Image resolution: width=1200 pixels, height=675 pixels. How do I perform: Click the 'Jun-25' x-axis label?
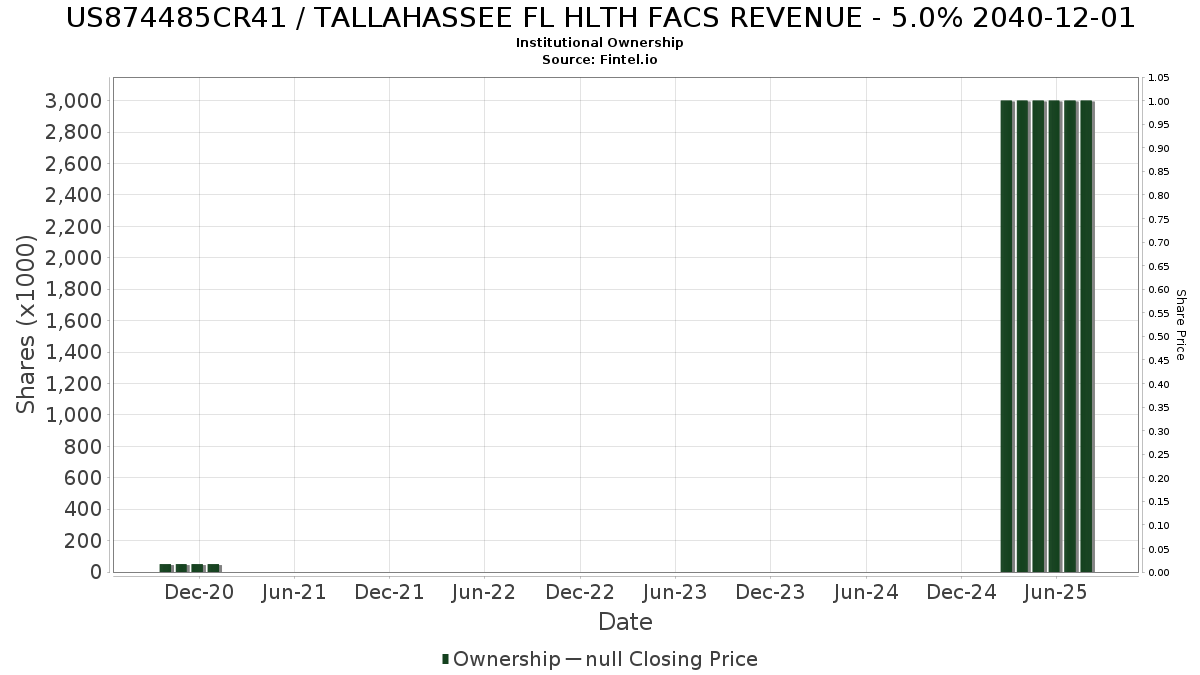[1056, 592]
